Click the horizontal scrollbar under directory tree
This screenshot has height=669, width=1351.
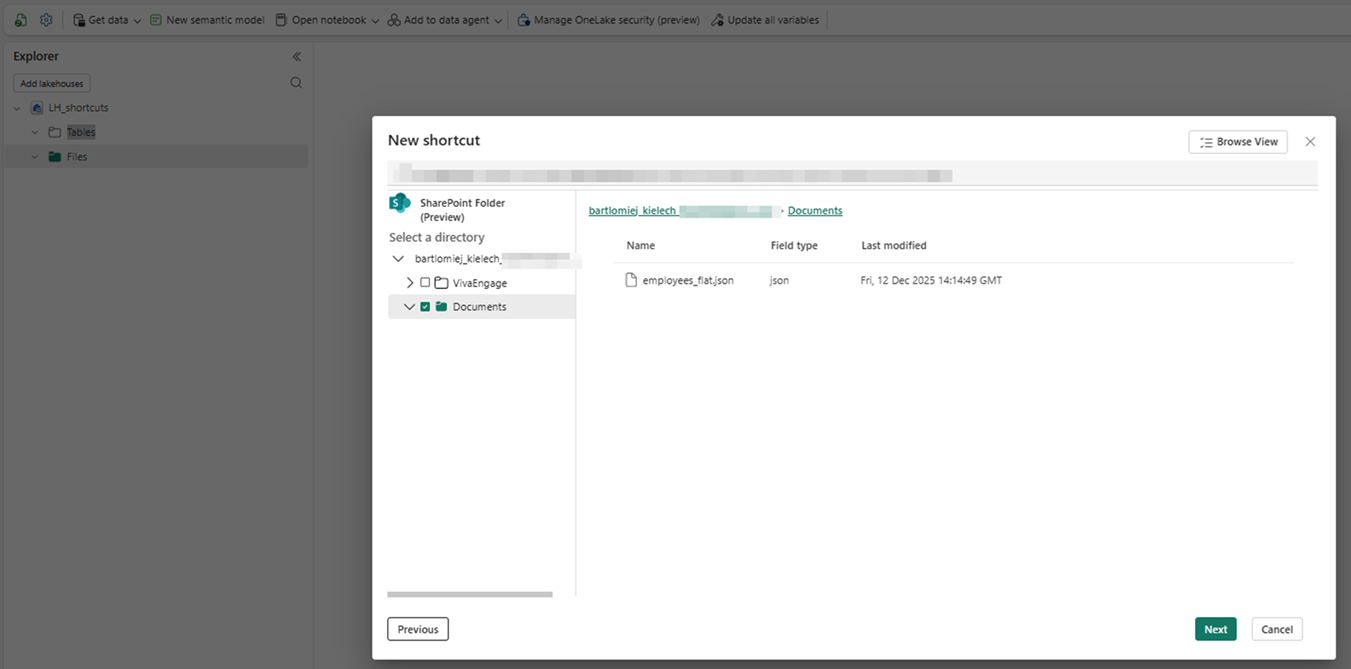(469, 594)
